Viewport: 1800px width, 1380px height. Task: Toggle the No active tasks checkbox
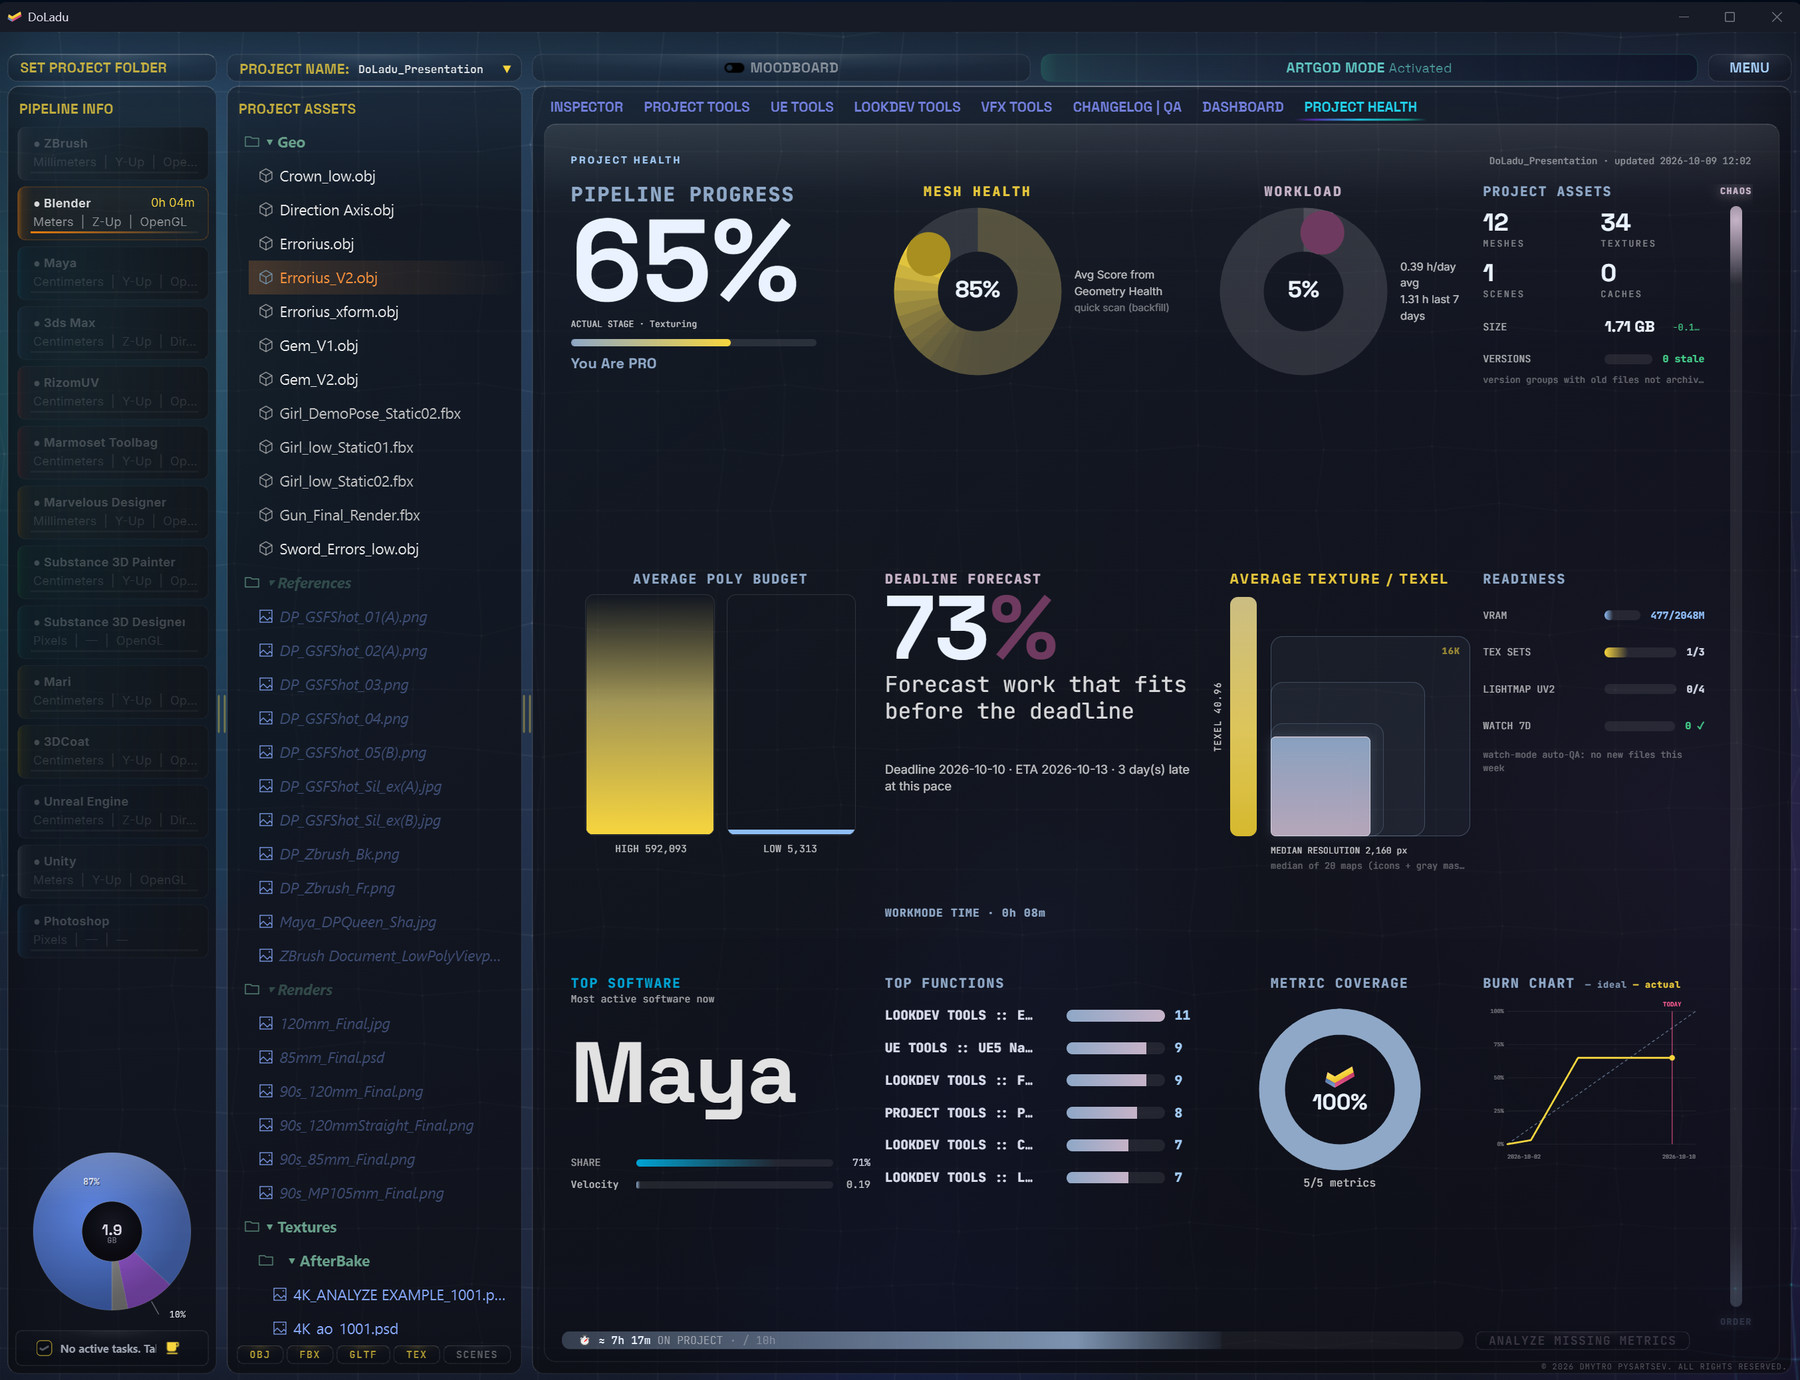coord(44,1348)
